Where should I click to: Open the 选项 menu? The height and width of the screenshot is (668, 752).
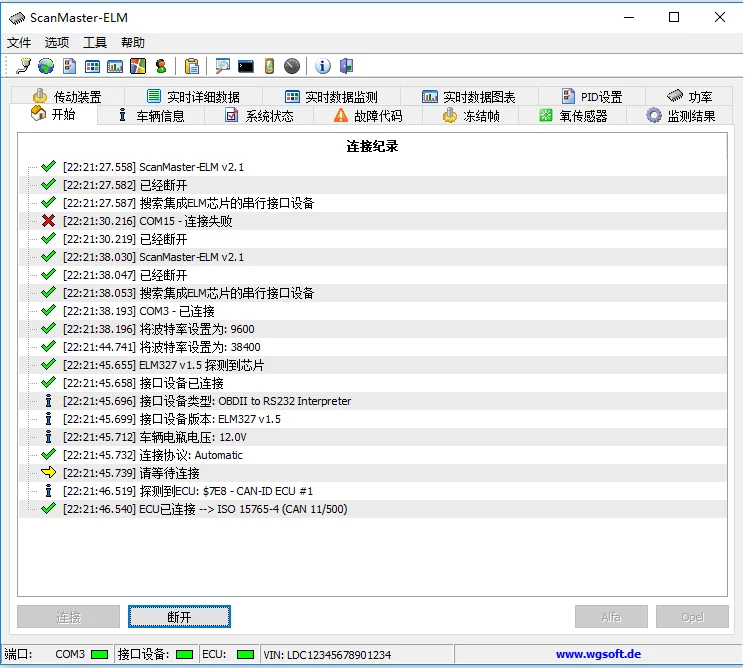point(57,43)
